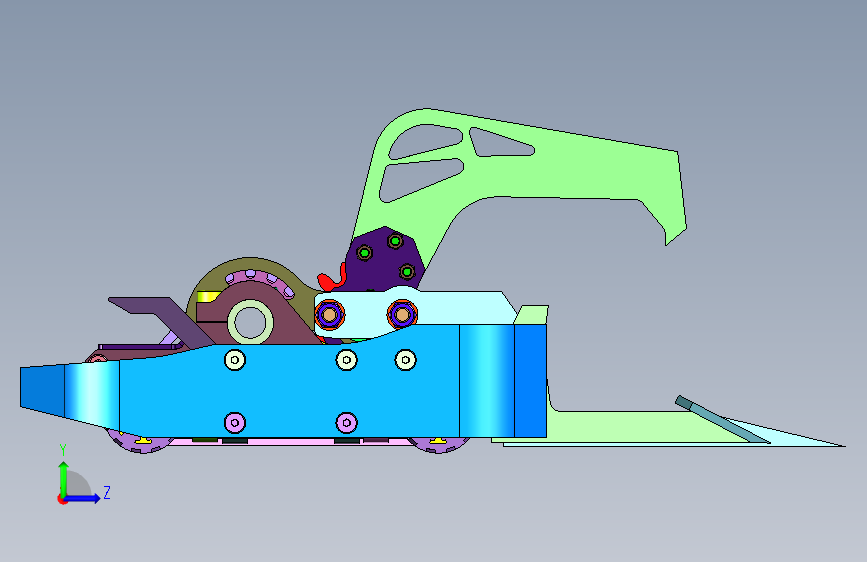This screenshot has height=562, width=867.
Task: Click the "Y" label on the axis triad
Action: (x=63, y=450)
